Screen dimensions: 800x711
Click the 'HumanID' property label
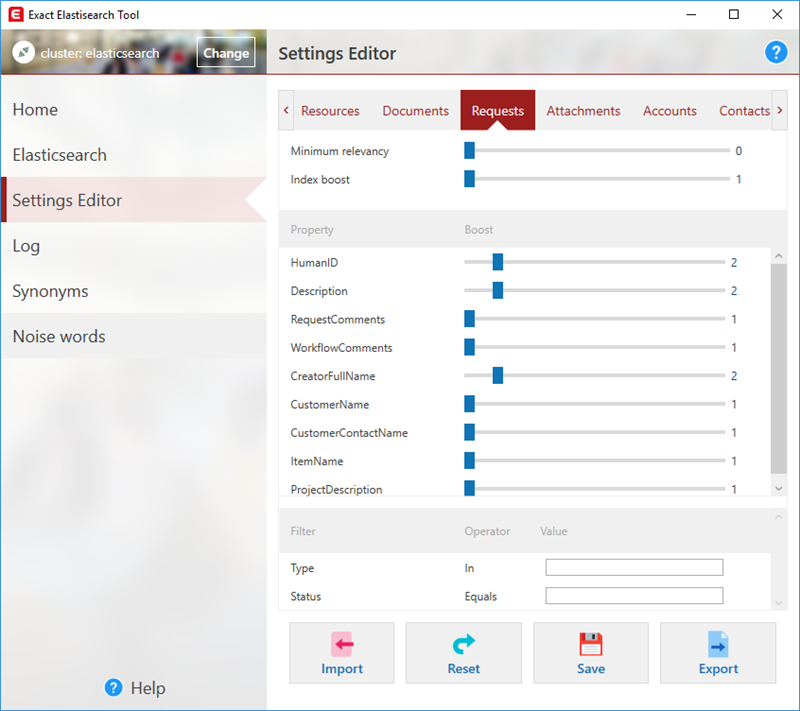314,263
